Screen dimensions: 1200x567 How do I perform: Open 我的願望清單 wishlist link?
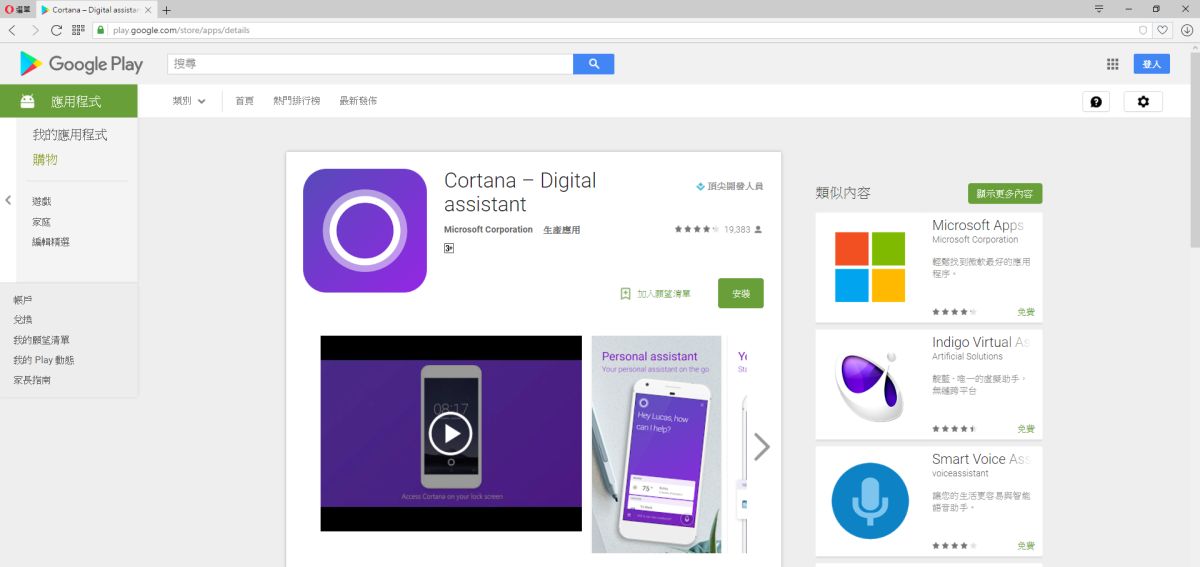tap(42, 340)
